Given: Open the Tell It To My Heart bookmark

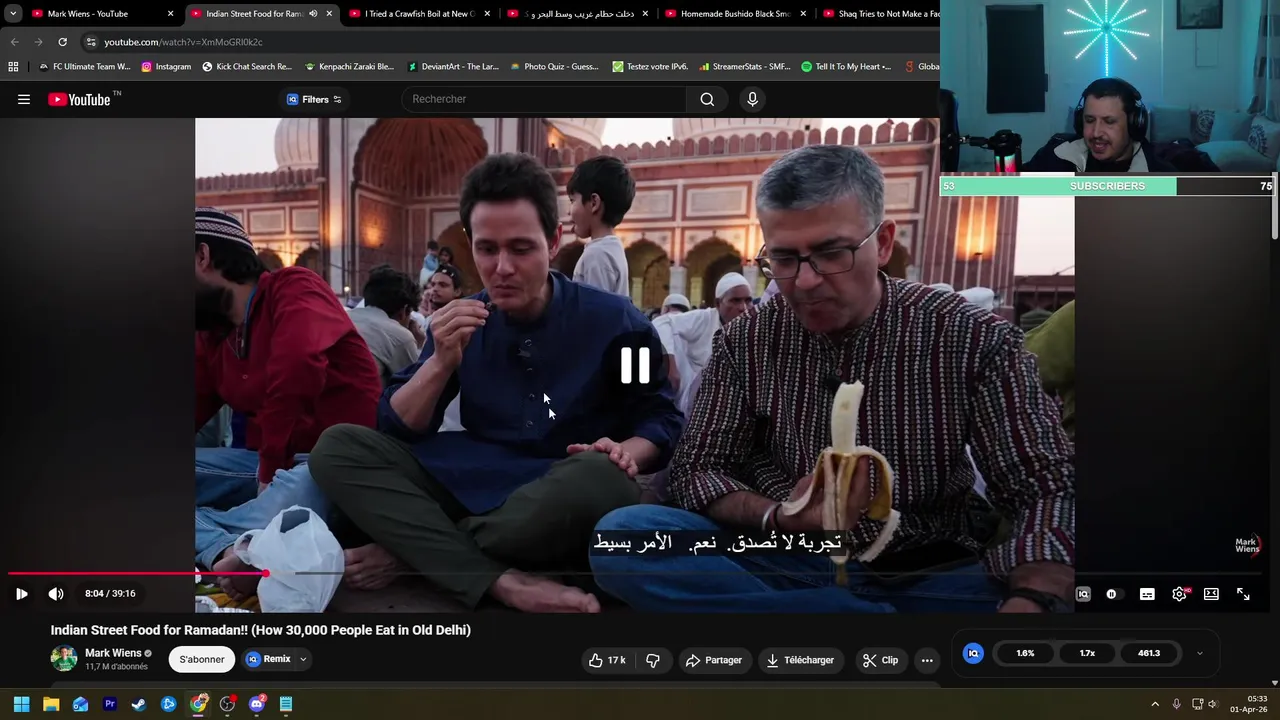Looking at the screenshot, I should 846,67.
